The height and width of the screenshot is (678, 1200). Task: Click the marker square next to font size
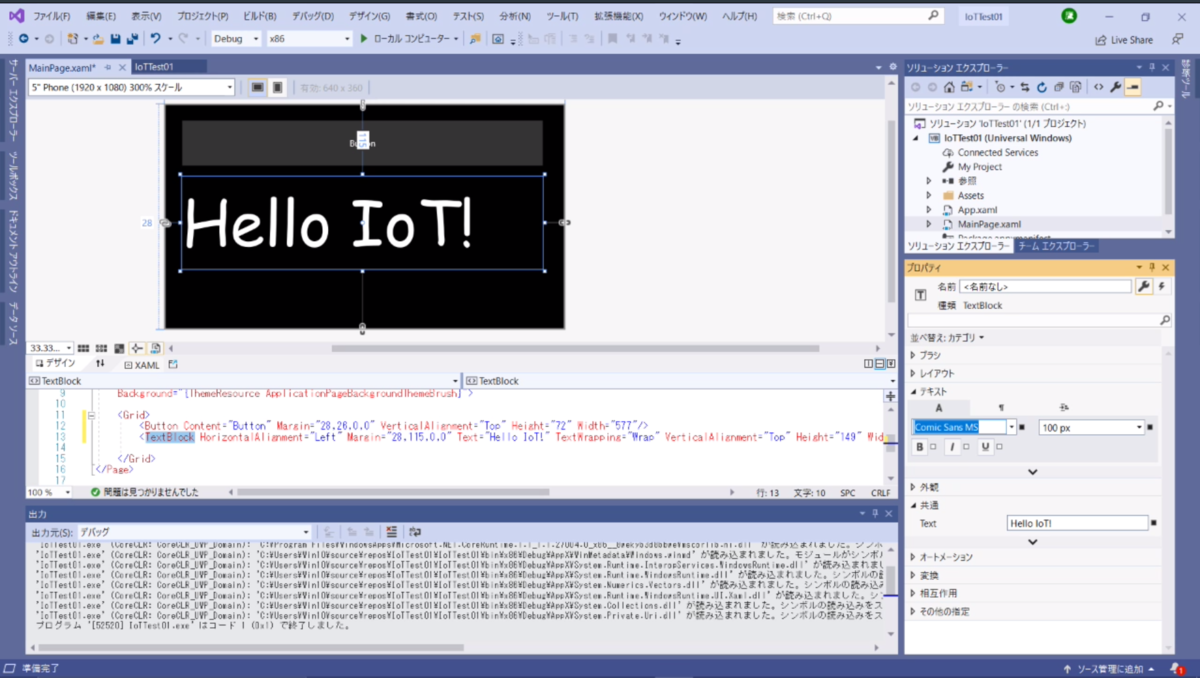[1151, 428]
